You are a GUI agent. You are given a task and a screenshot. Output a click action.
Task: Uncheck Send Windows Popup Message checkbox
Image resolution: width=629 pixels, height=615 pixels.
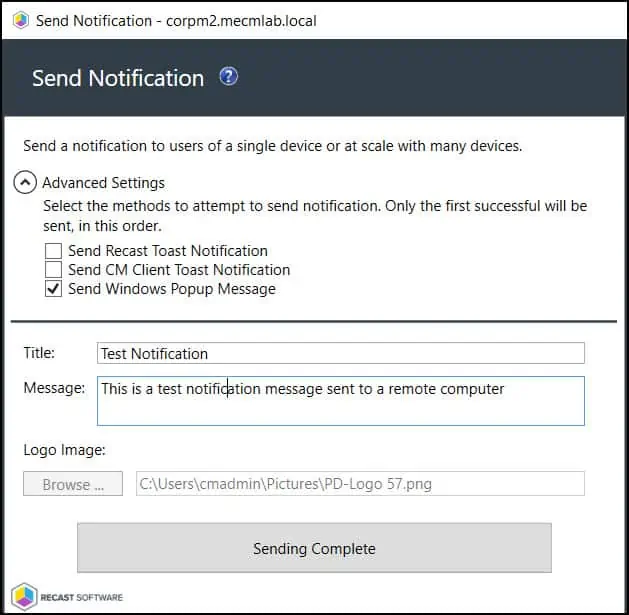pos(53,289)
